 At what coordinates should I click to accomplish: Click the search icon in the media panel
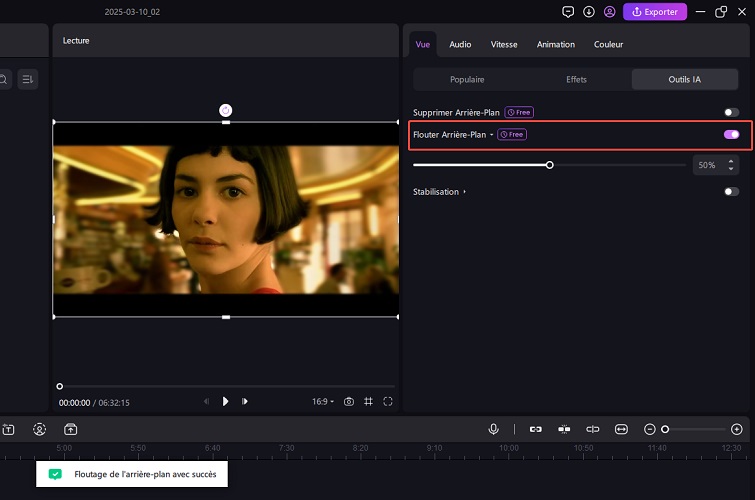3,79
